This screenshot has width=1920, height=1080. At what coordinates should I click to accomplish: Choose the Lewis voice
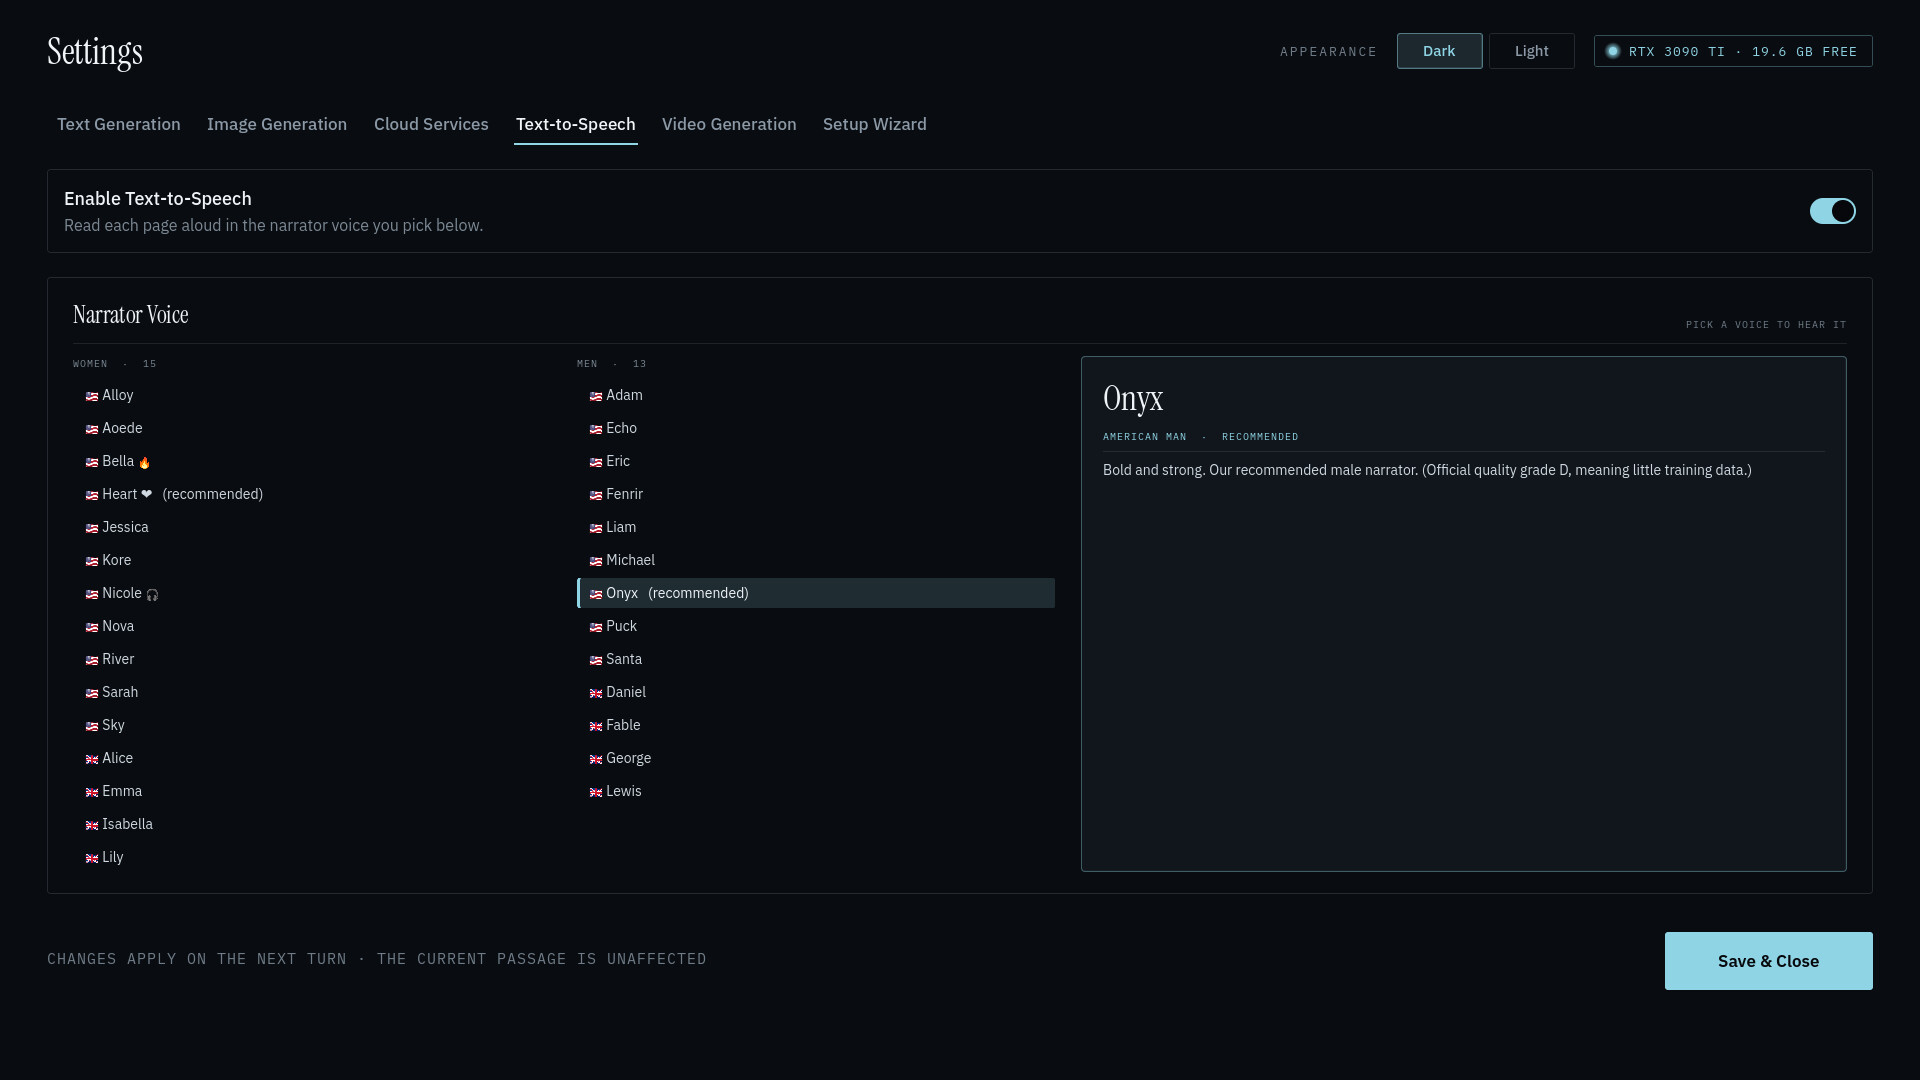pyautogui.click(x=816, y=791)
